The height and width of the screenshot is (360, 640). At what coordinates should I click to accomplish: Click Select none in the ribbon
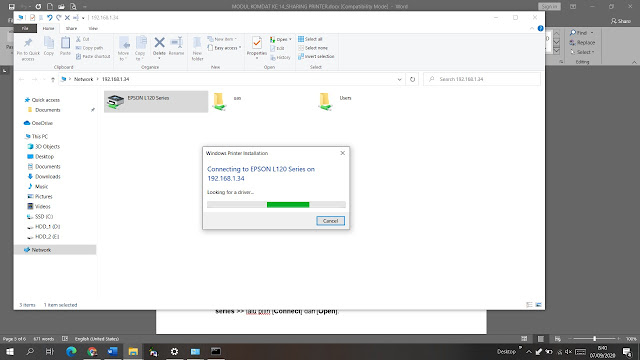tap(313, 48)
